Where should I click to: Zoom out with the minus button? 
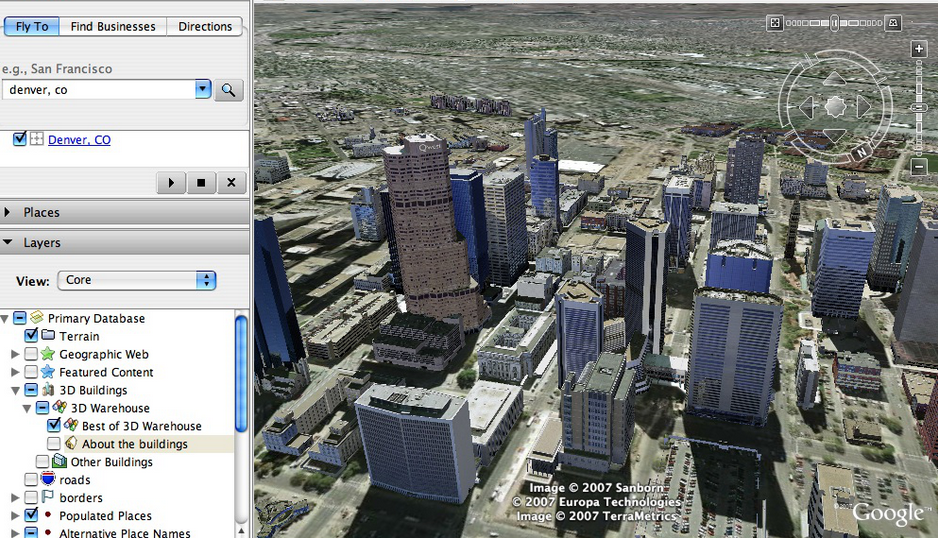tap(919, 166)
